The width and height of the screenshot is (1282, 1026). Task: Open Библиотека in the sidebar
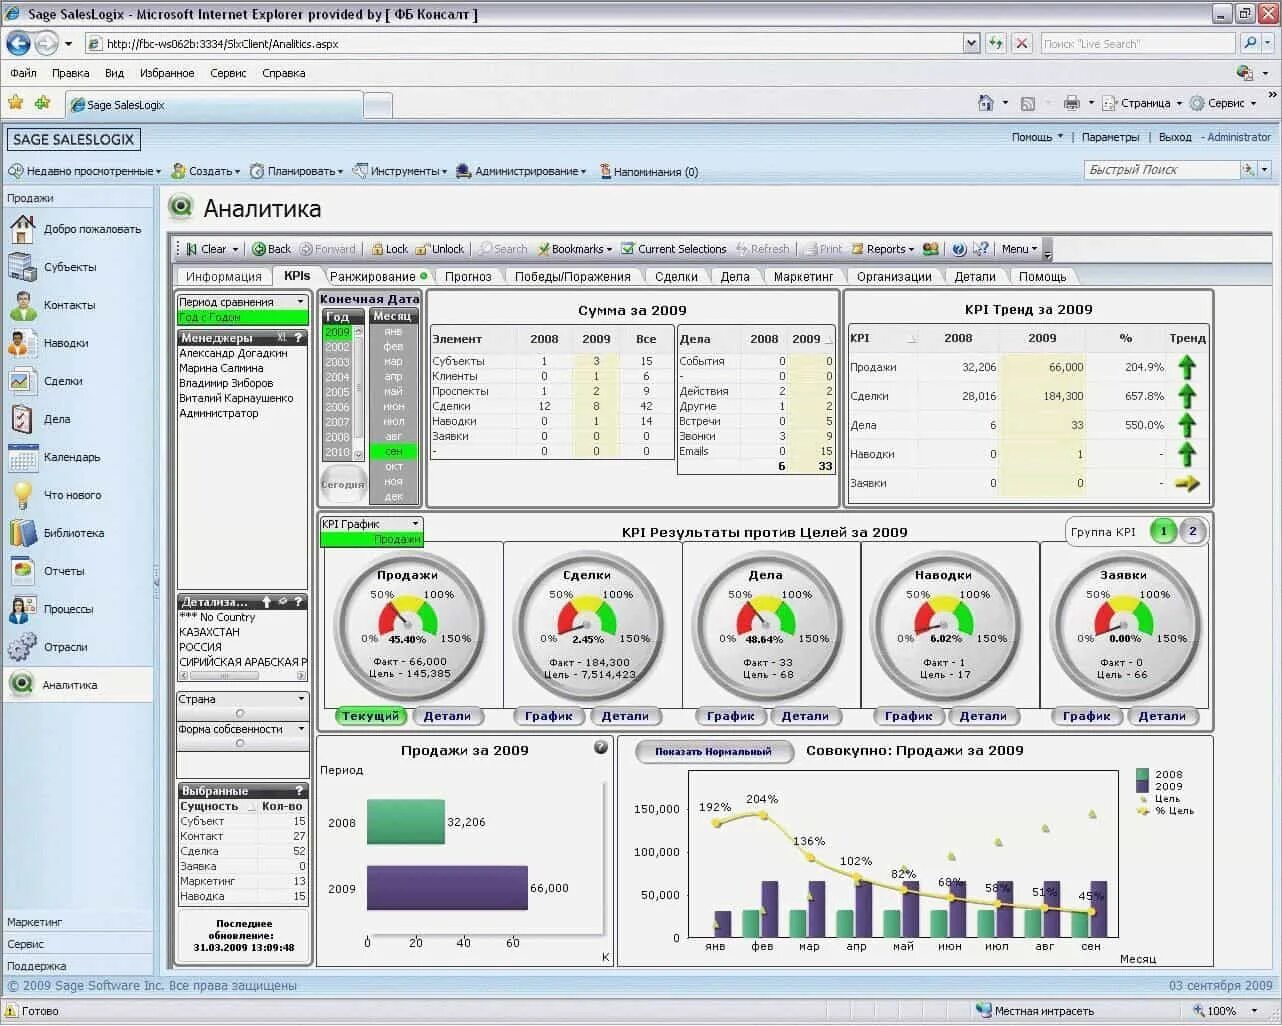click(73, 534)
